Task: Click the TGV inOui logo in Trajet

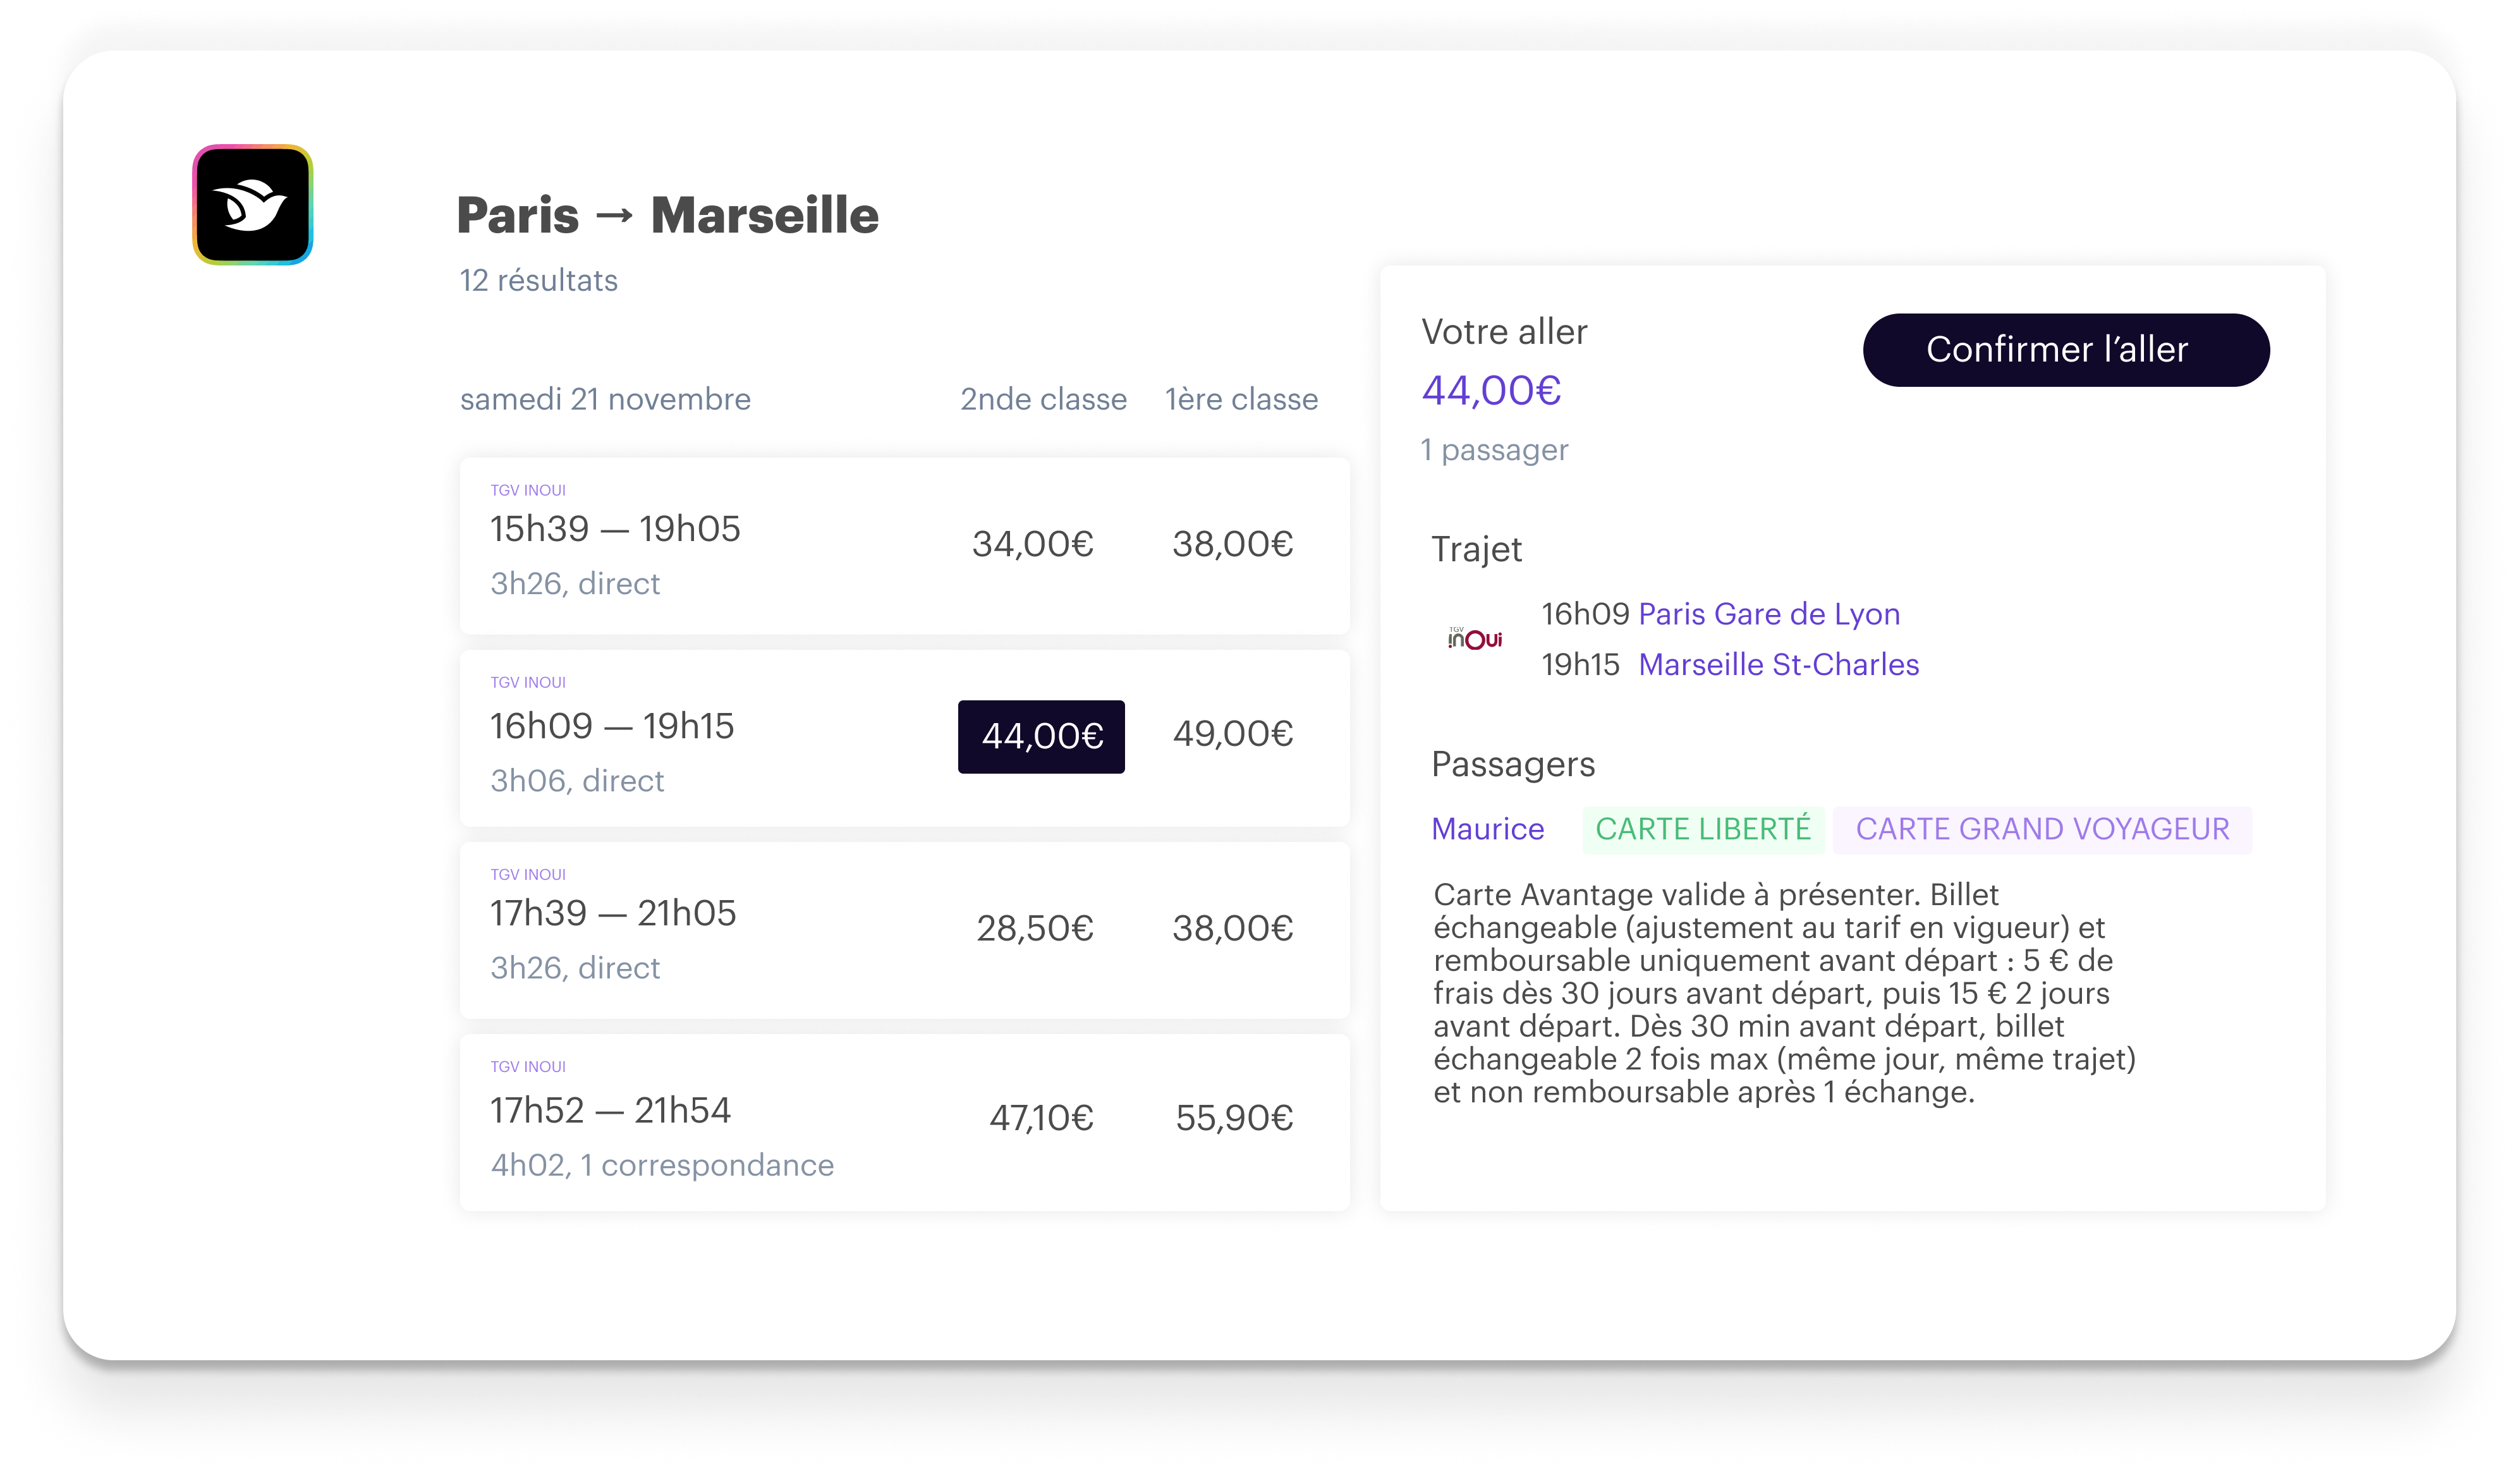Action: coord(1475,638)
